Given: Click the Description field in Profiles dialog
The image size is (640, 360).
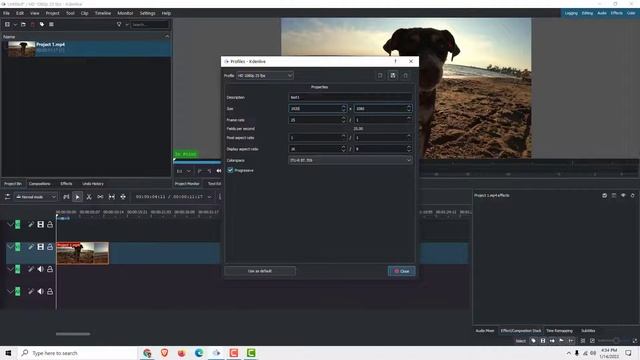Looking at the screenshot, I should click(350, 98).
